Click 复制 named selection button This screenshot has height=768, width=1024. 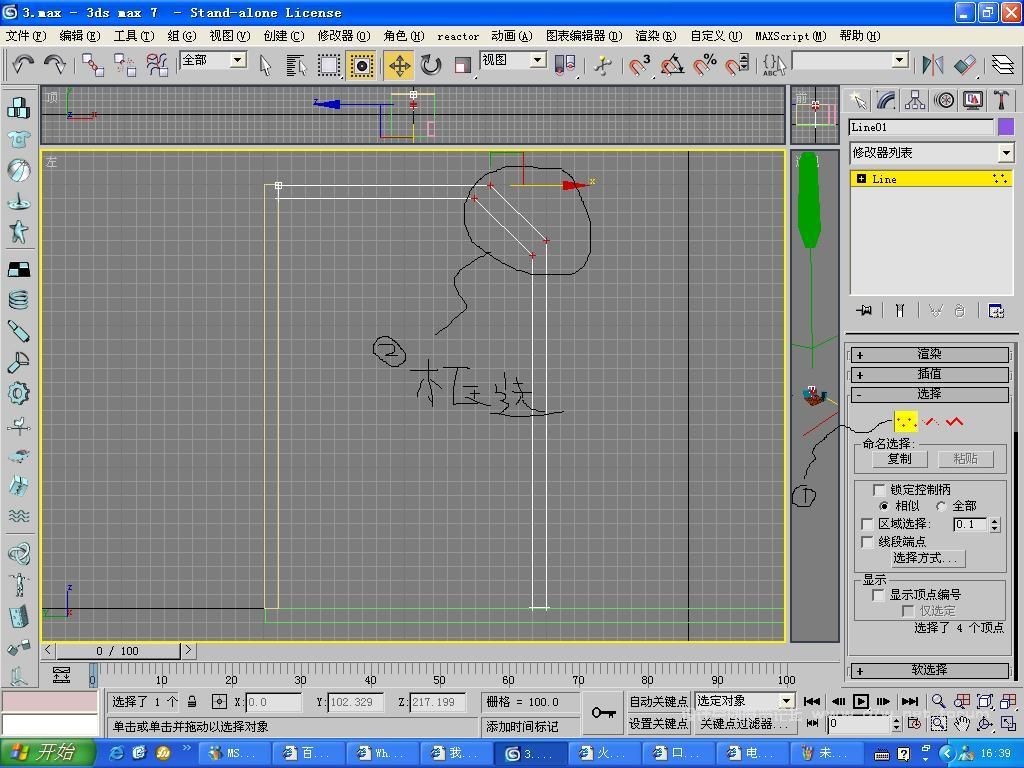pos(899,458)
